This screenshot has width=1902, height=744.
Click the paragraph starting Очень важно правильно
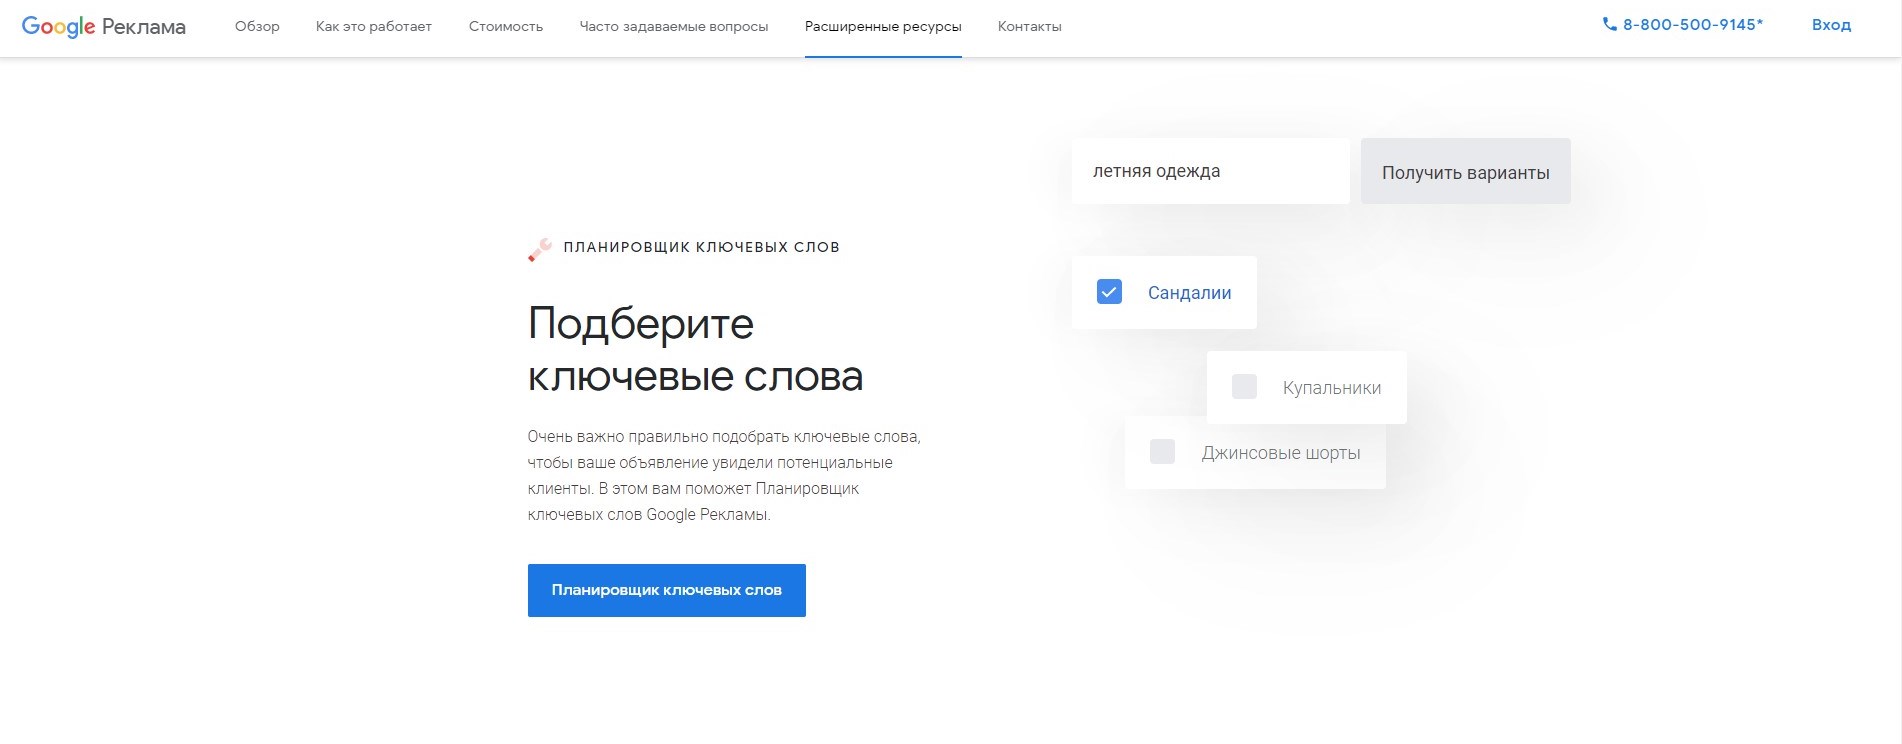(724, 476)
